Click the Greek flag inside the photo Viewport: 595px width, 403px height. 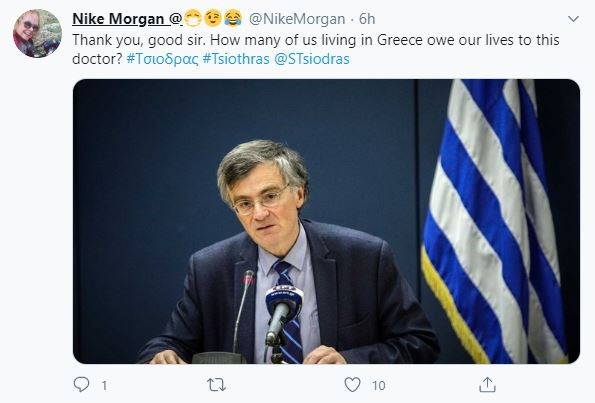[495, 221]
